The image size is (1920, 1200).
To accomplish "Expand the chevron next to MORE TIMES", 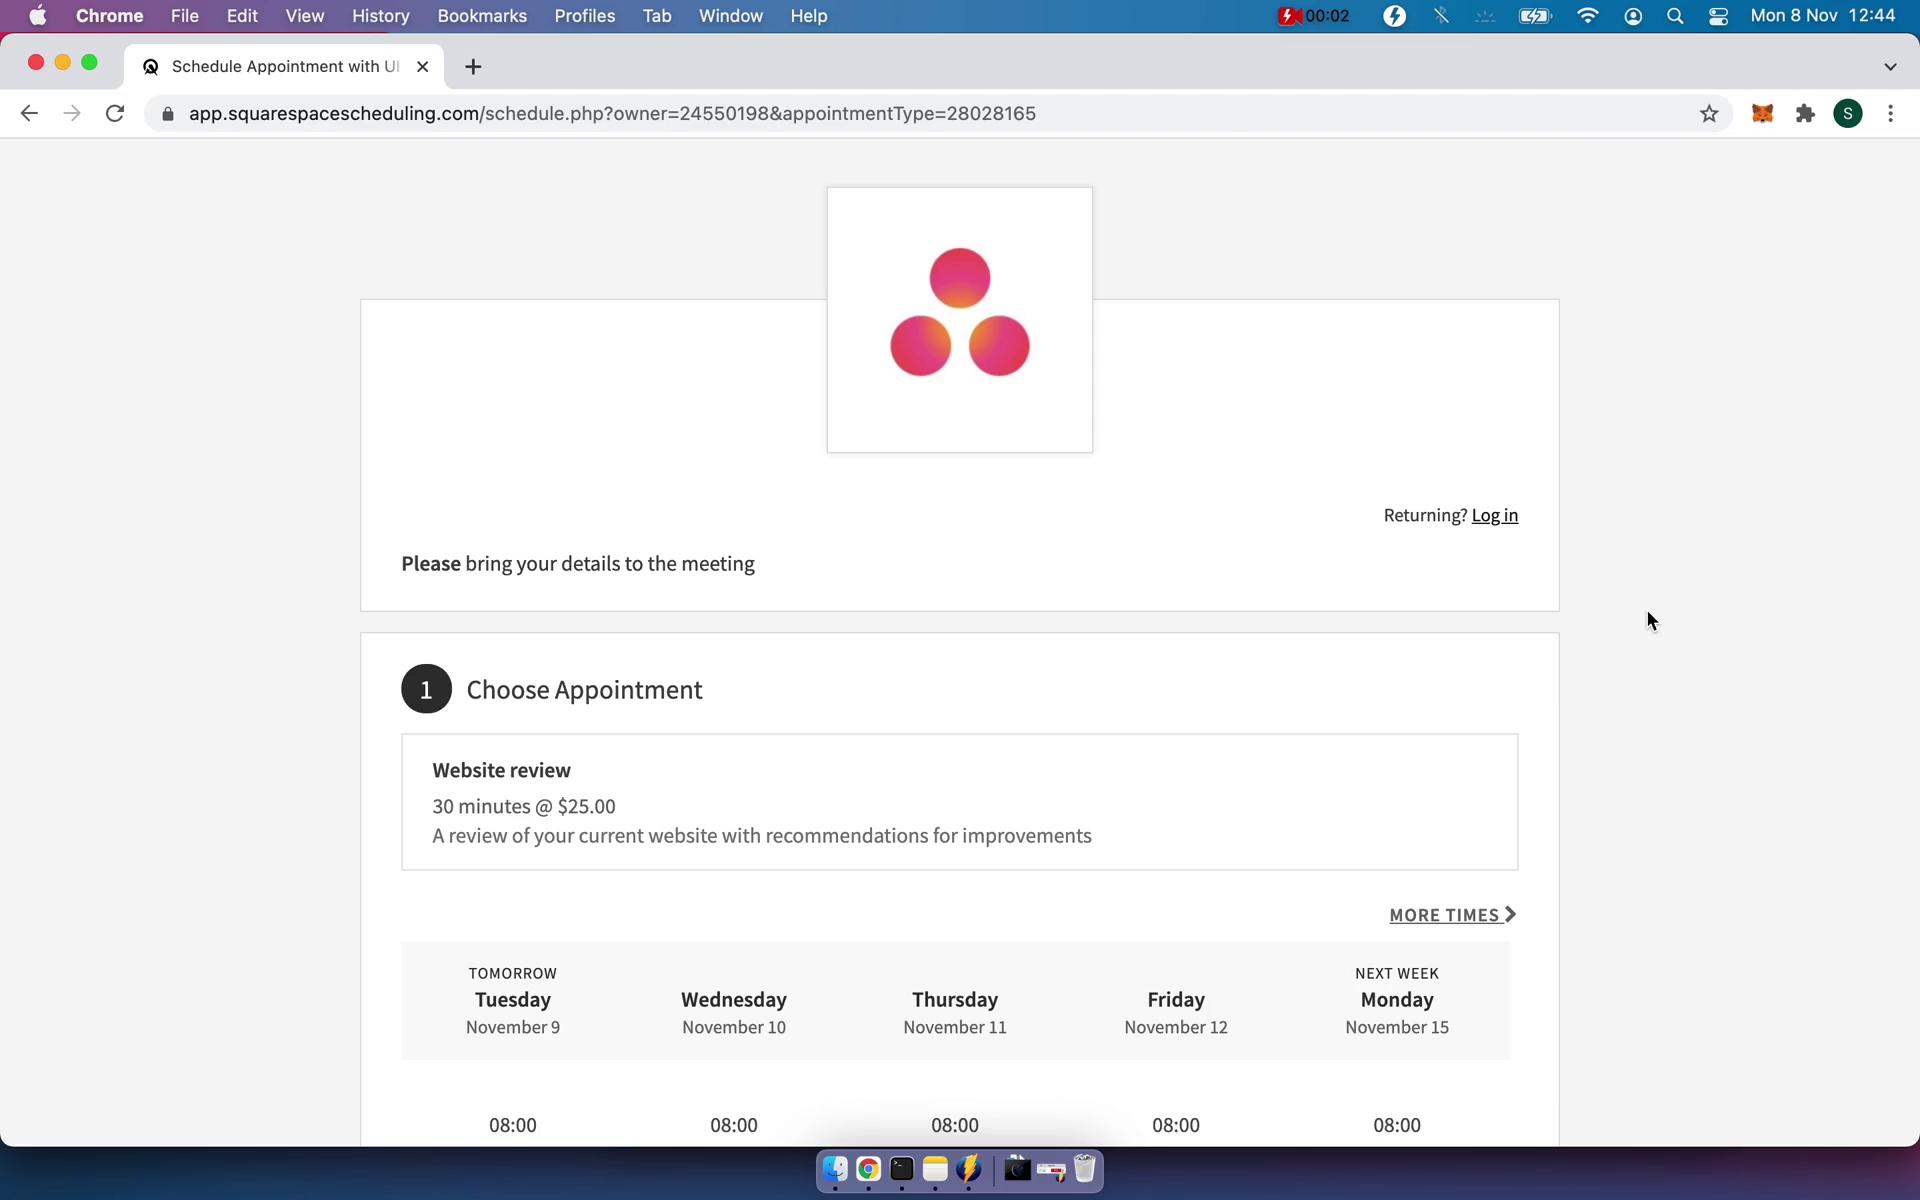I will click(1511, 912).
